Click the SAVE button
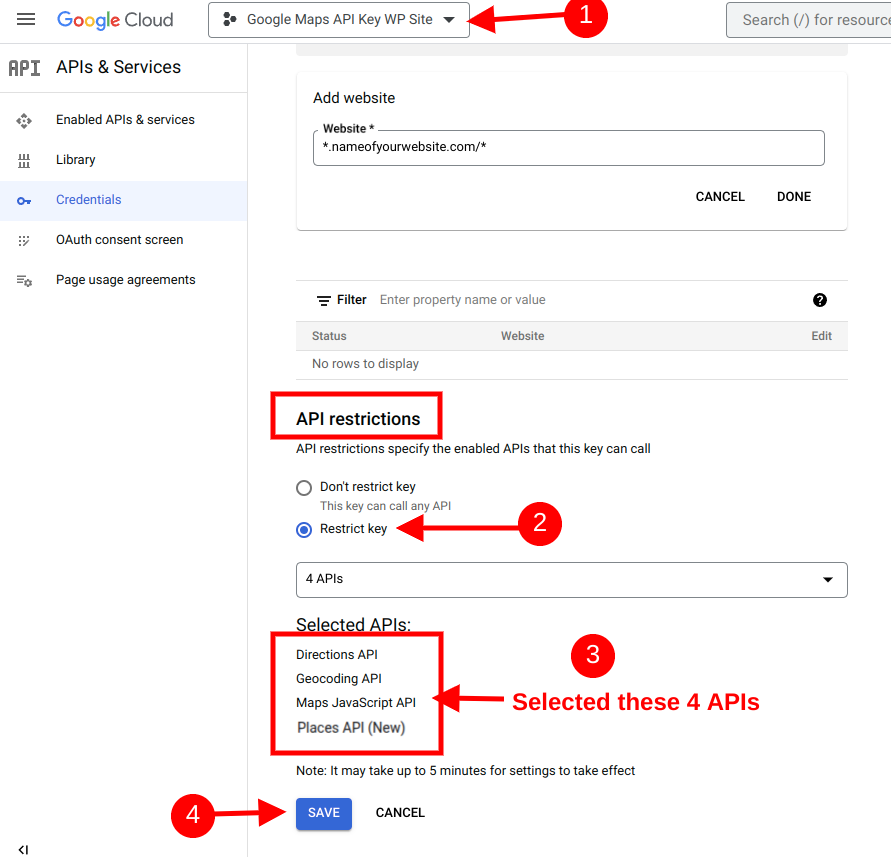 point(323,813)
